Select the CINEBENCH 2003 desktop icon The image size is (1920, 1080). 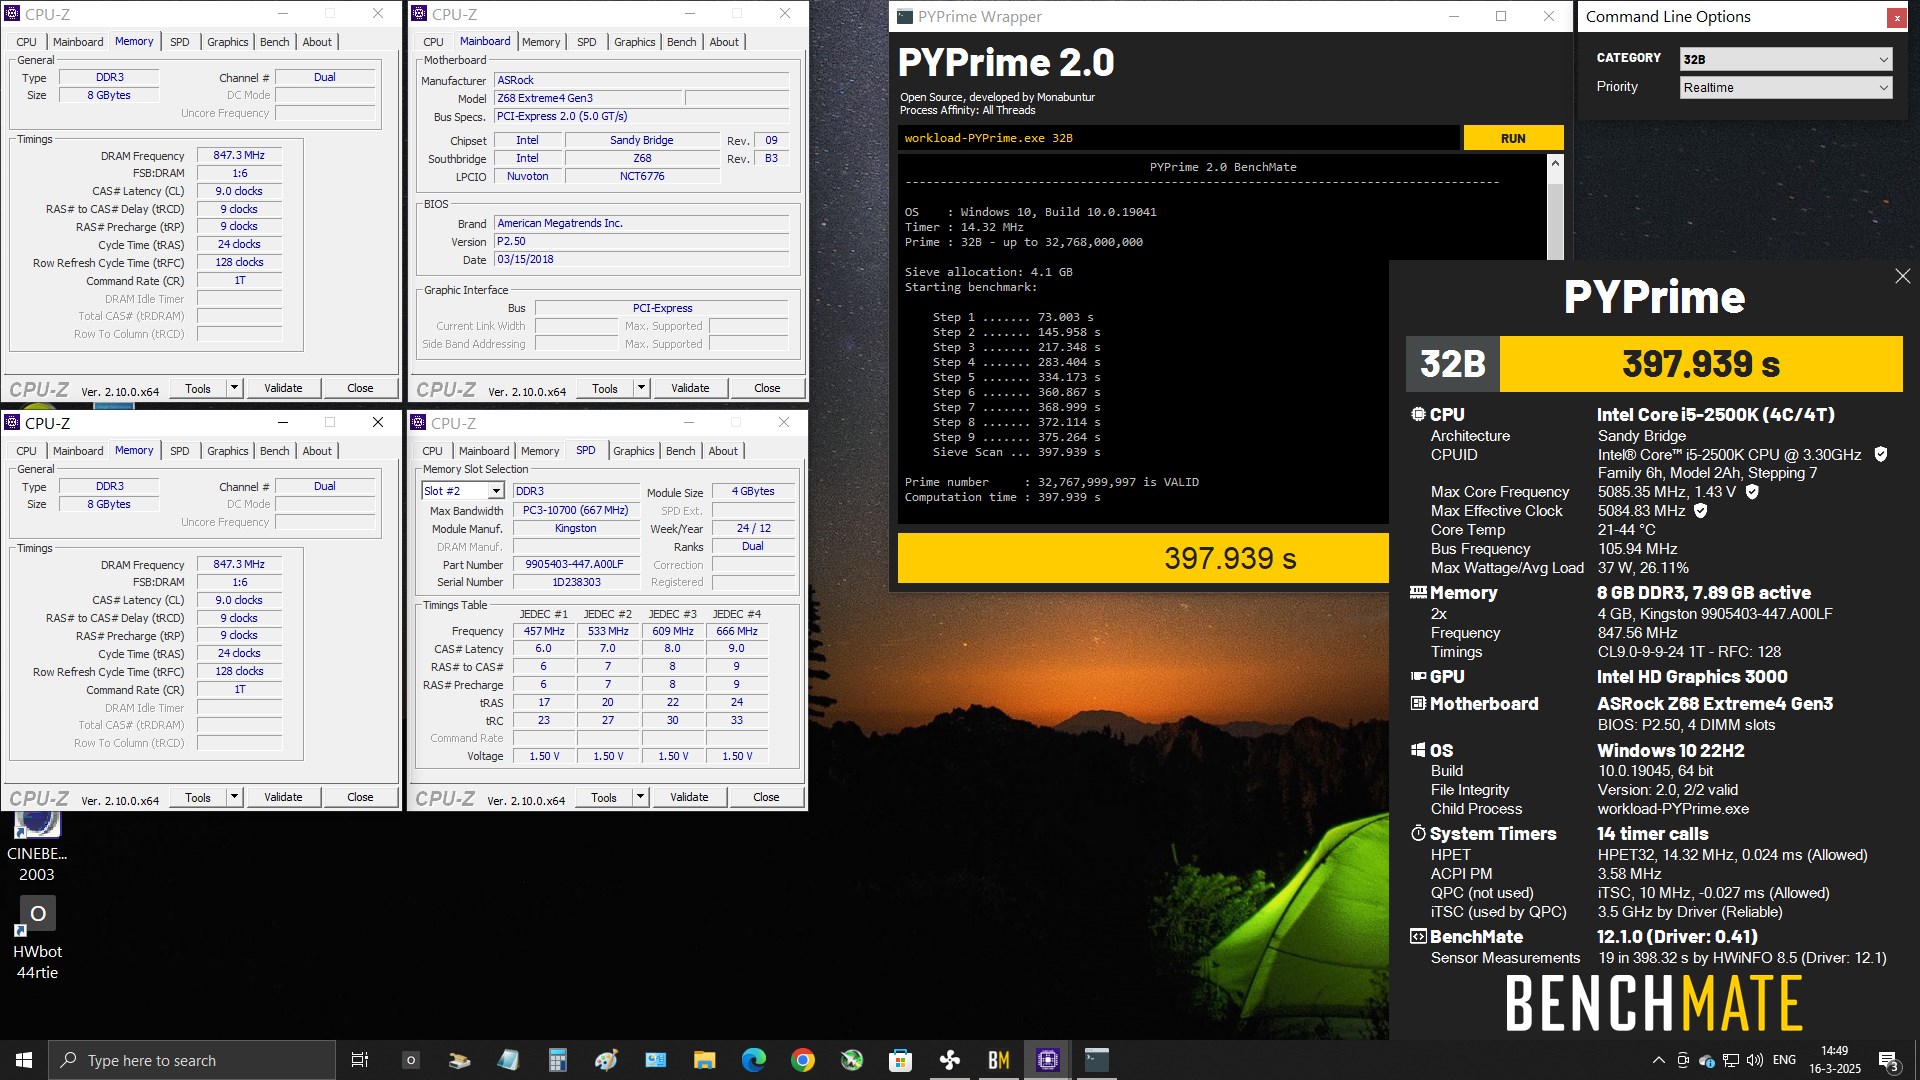click(x=37, y=847)
